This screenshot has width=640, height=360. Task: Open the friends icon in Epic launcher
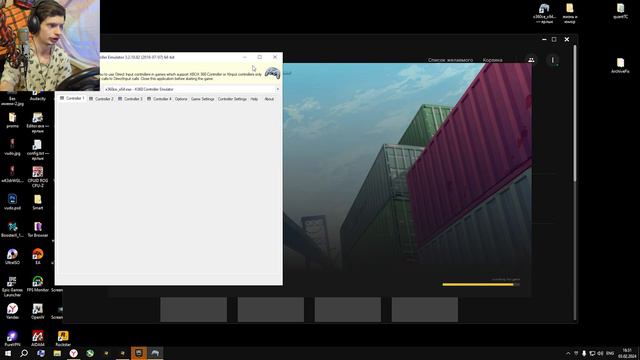(531, 60)
